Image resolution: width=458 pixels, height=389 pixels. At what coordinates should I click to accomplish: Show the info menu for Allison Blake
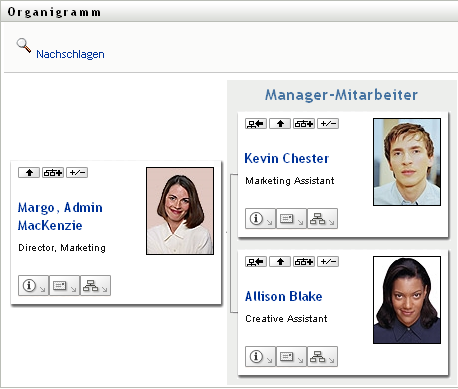coord(260,357)
